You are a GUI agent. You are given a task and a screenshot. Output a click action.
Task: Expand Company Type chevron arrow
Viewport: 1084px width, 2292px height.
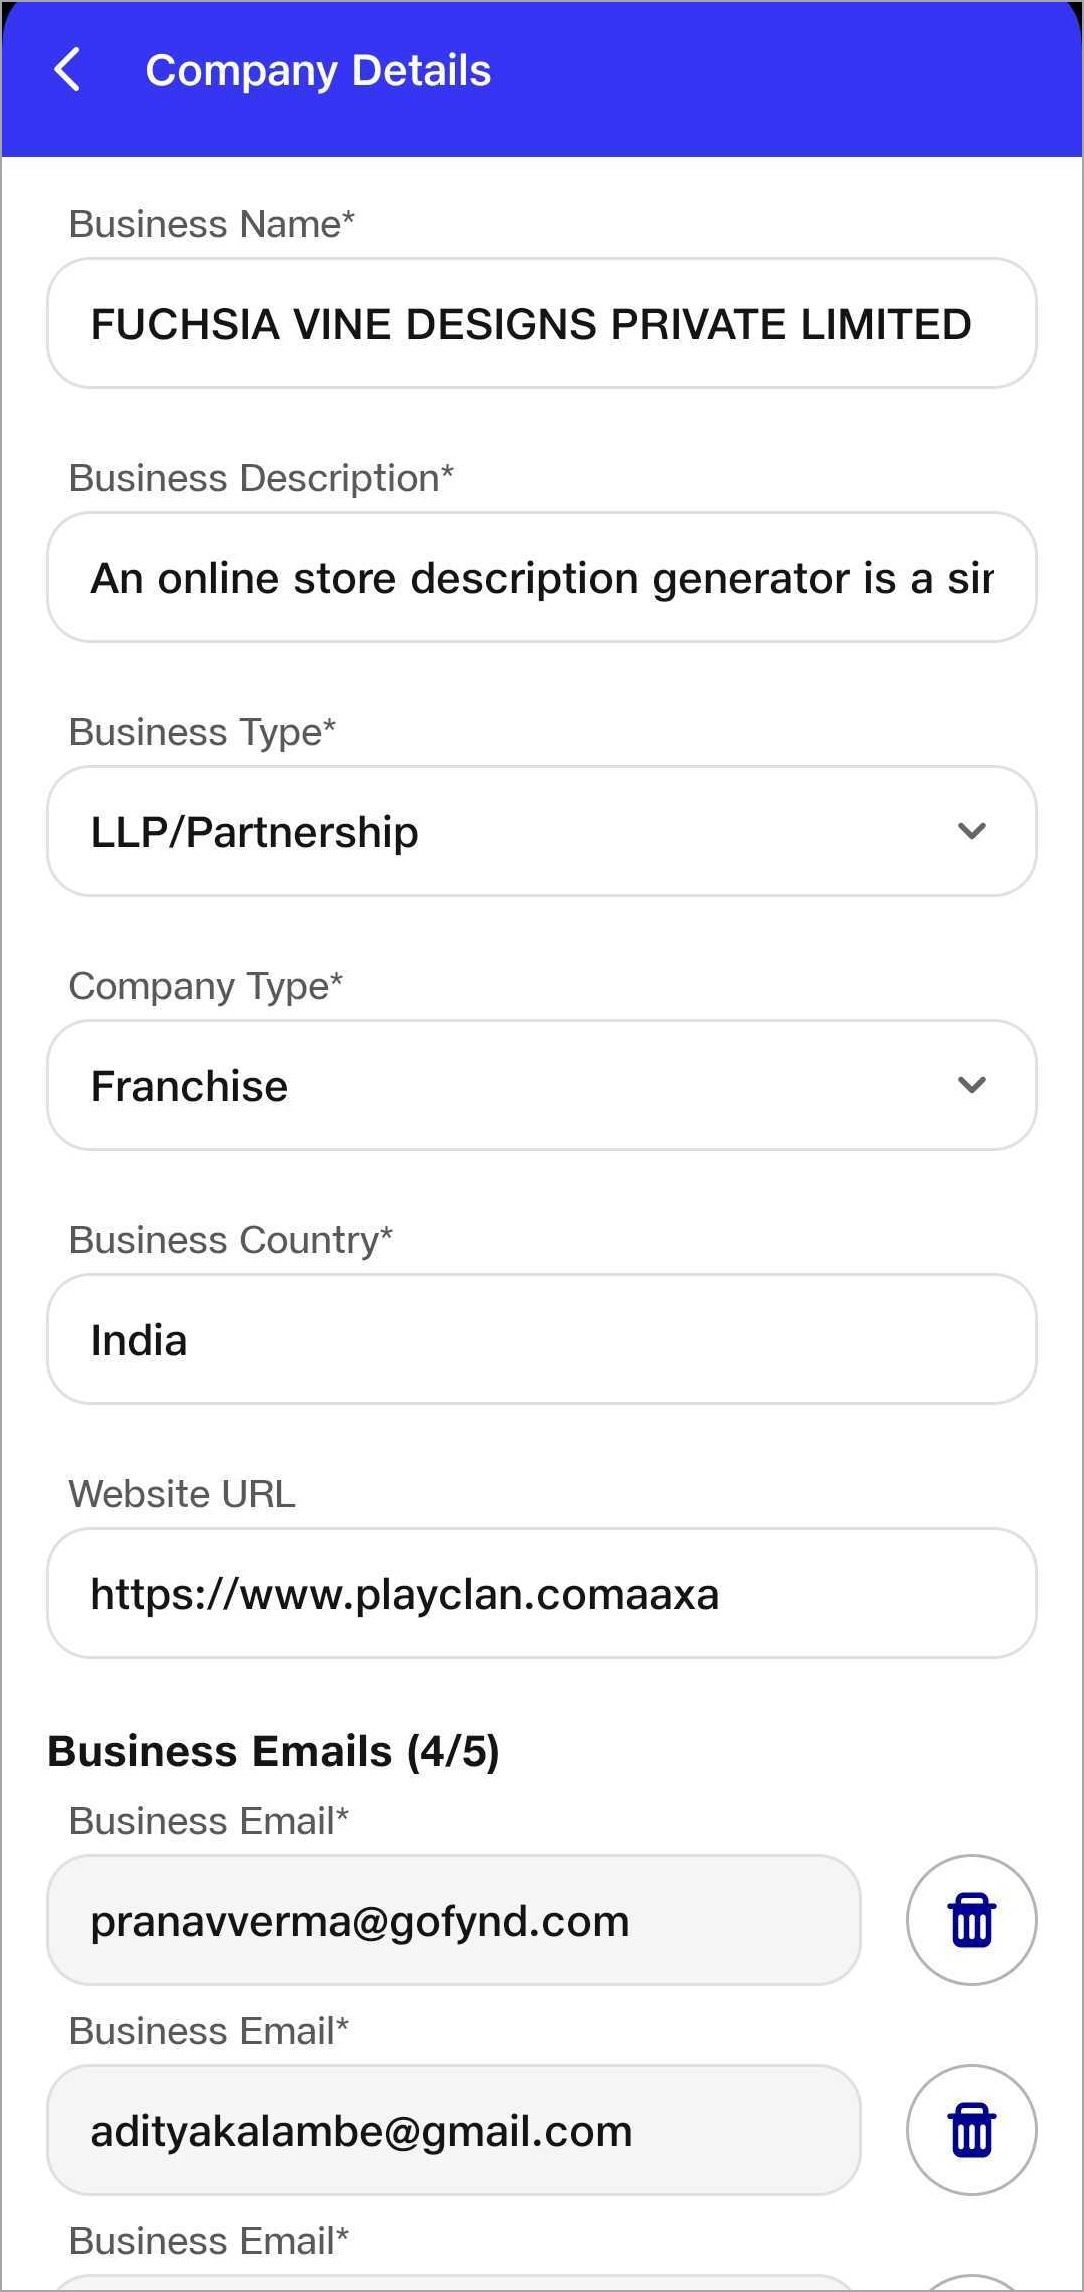971,1085
